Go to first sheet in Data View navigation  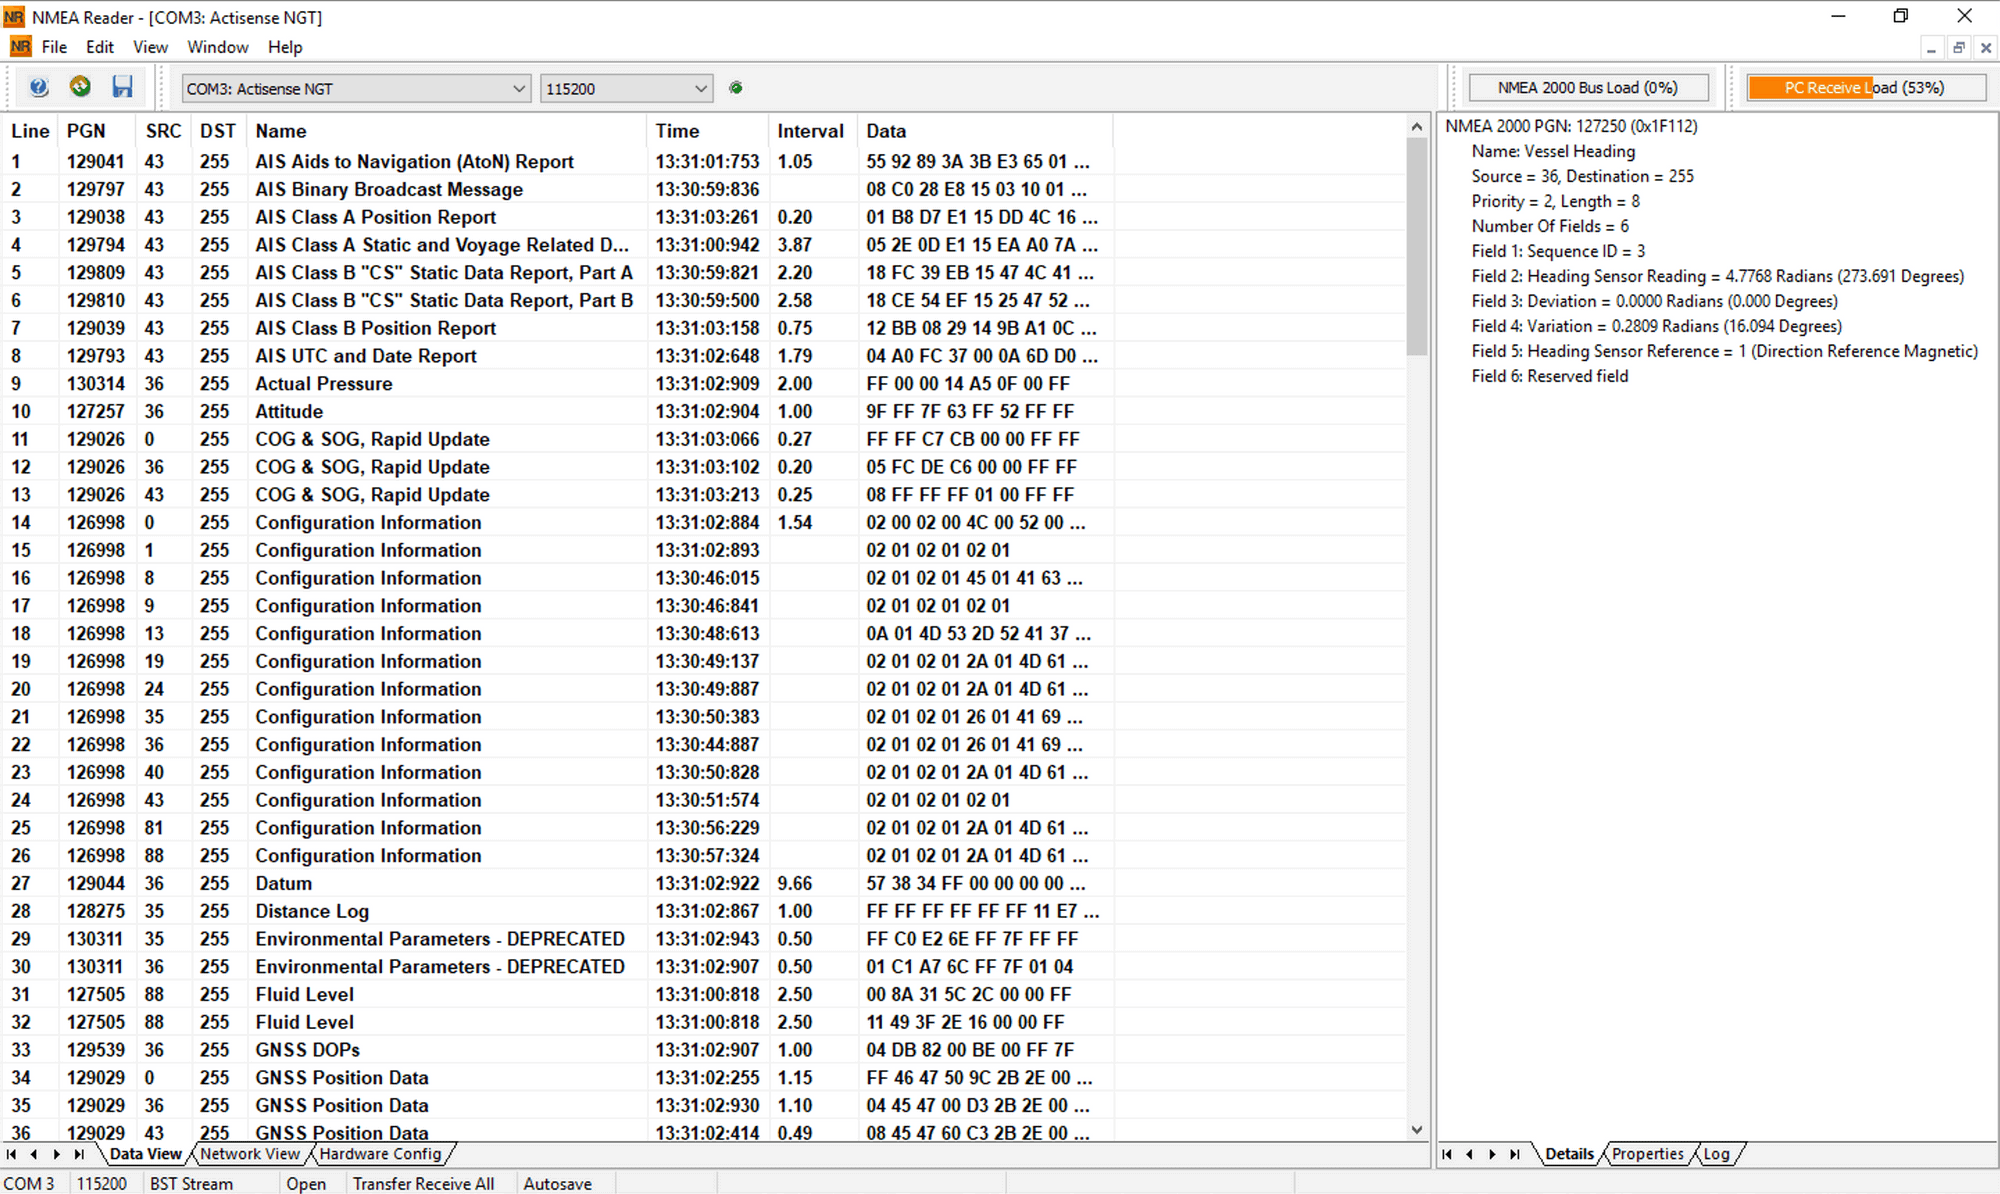pos(12,1154)
